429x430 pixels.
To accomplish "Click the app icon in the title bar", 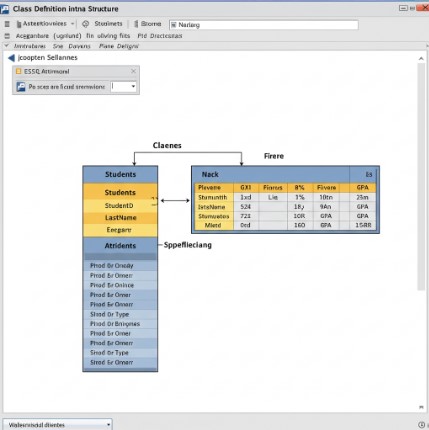I will (x=4, y=9).
